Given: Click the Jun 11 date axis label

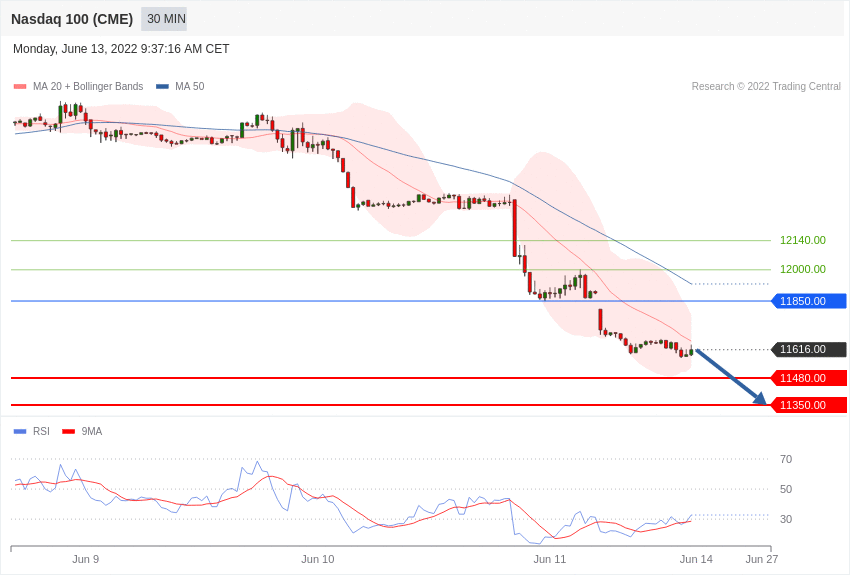Looking at the screenshot, I should [x=550, y=559].
